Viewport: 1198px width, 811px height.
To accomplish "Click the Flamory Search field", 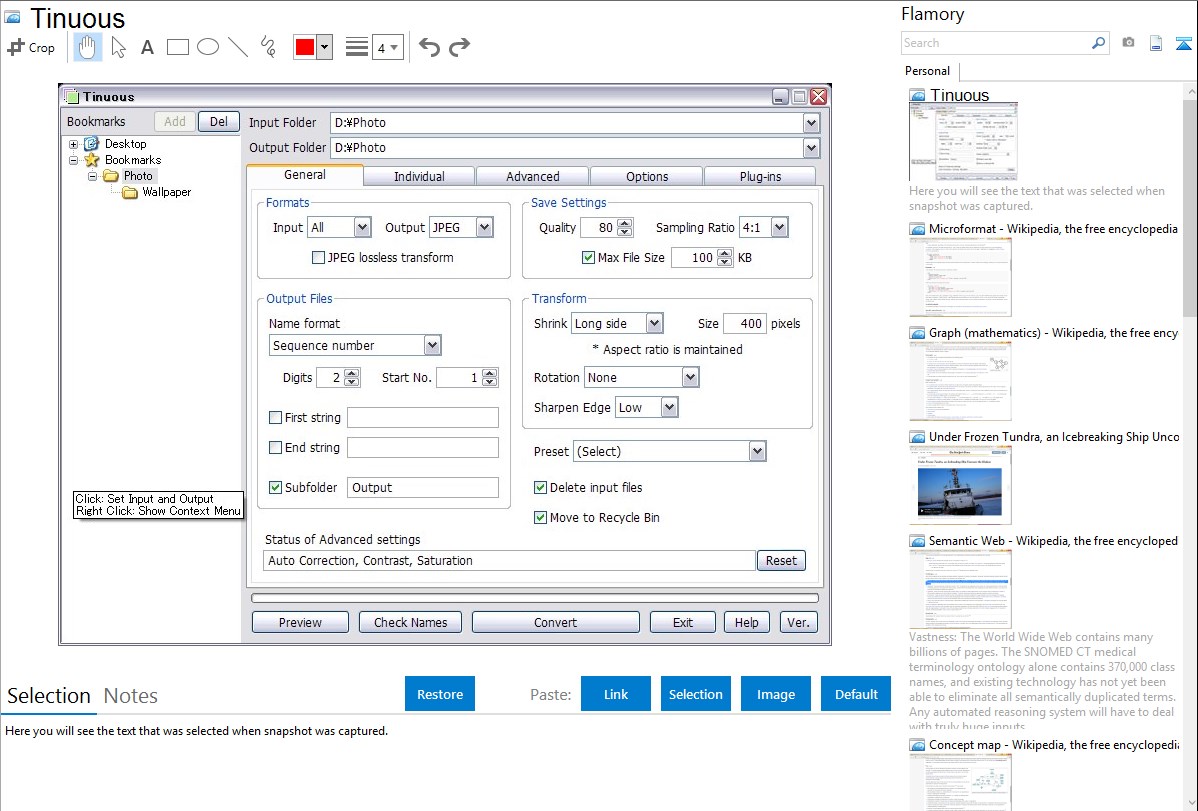I will [x=996, y=43].
